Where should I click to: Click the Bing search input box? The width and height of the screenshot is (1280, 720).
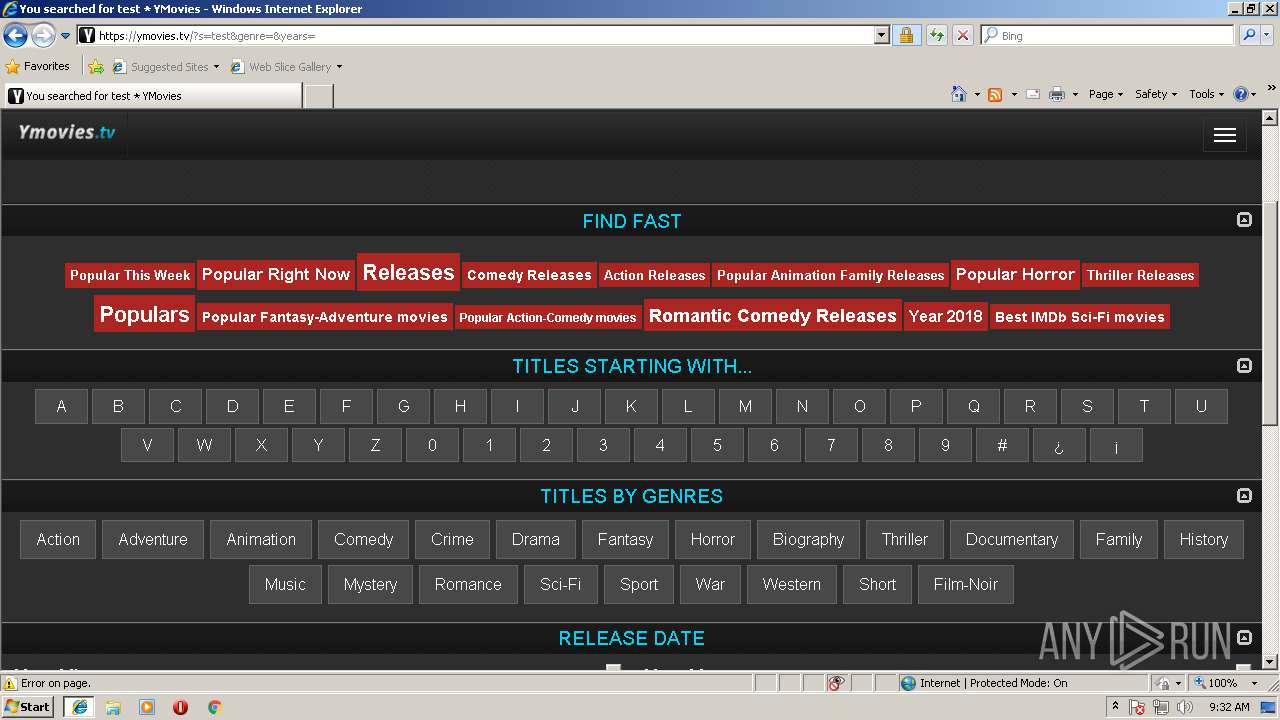pos(1108,35)
